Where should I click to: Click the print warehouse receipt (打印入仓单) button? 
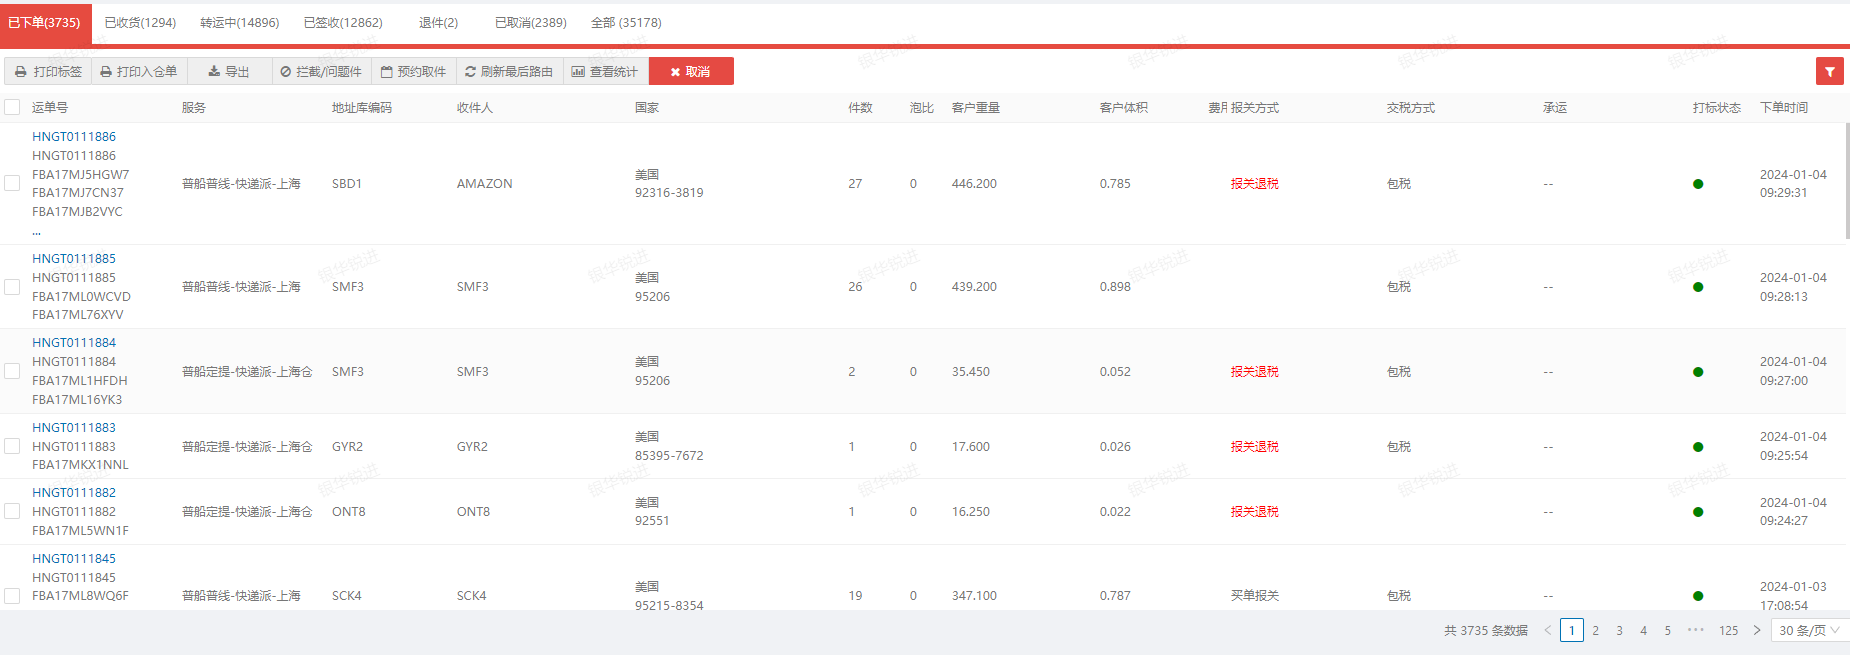tap(139, 72)
